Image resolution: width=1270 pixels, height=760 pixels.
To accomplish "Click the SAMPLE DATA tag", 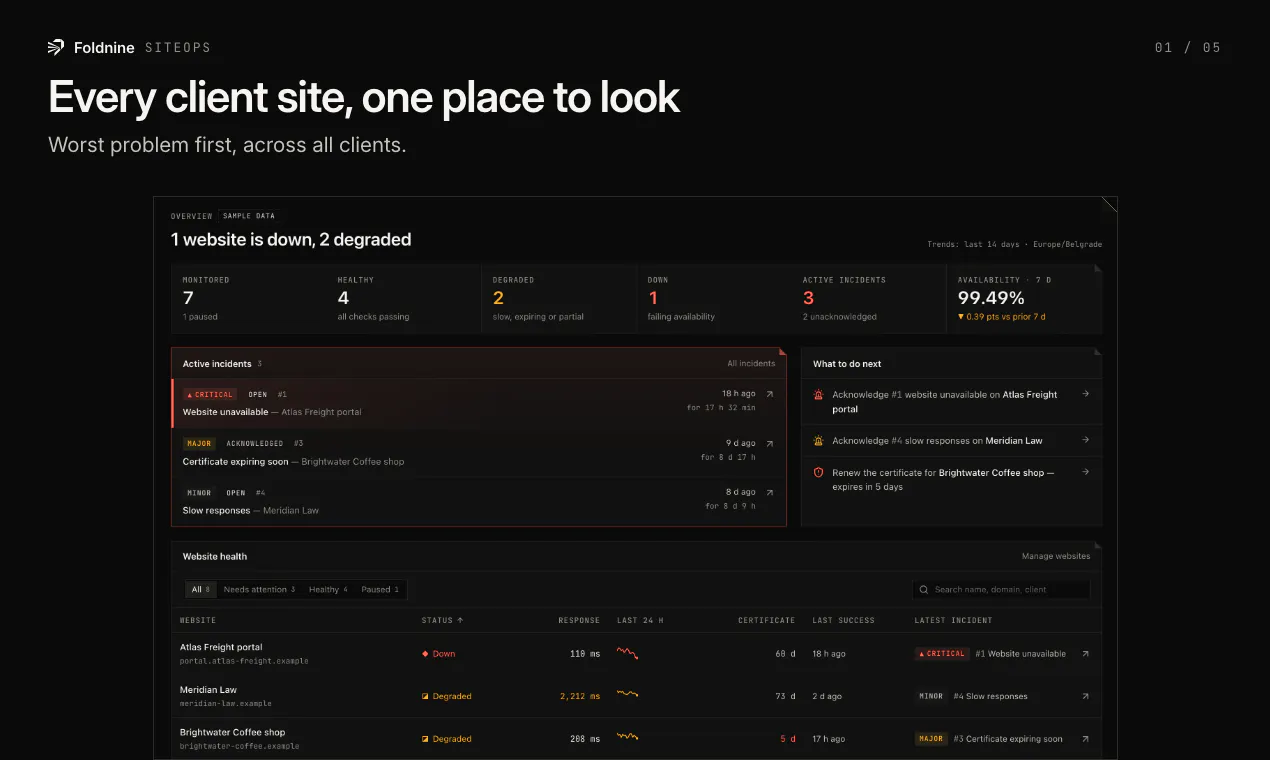I will [x=249, y=216].
